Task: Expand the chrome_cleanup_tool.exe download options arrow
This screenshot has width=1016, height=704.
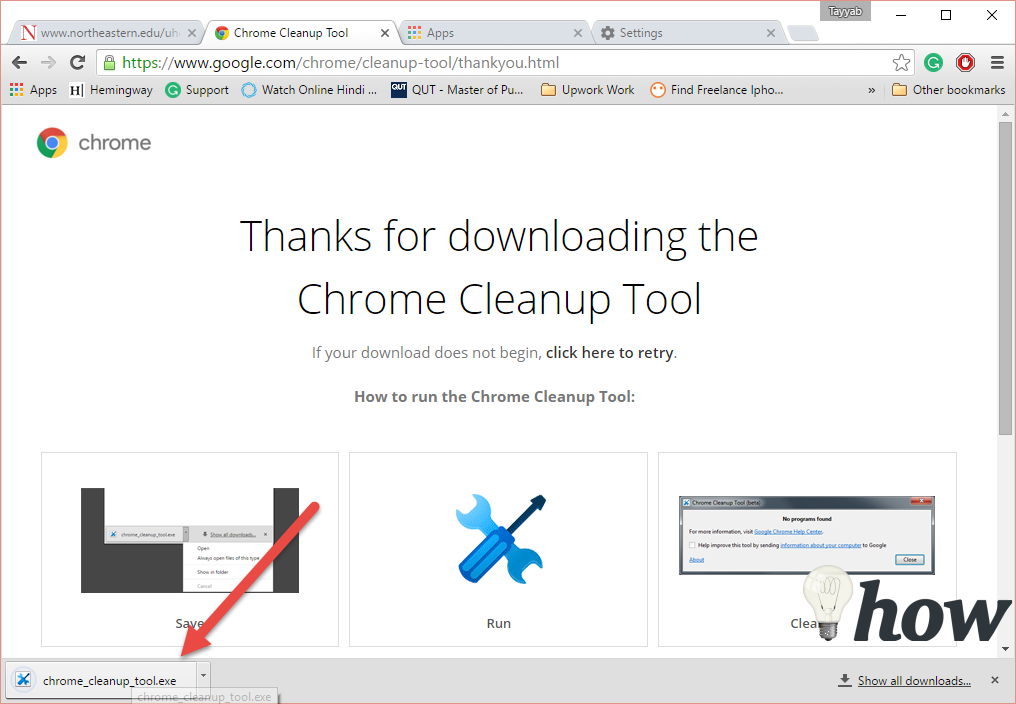Action: tap(203, 676)
